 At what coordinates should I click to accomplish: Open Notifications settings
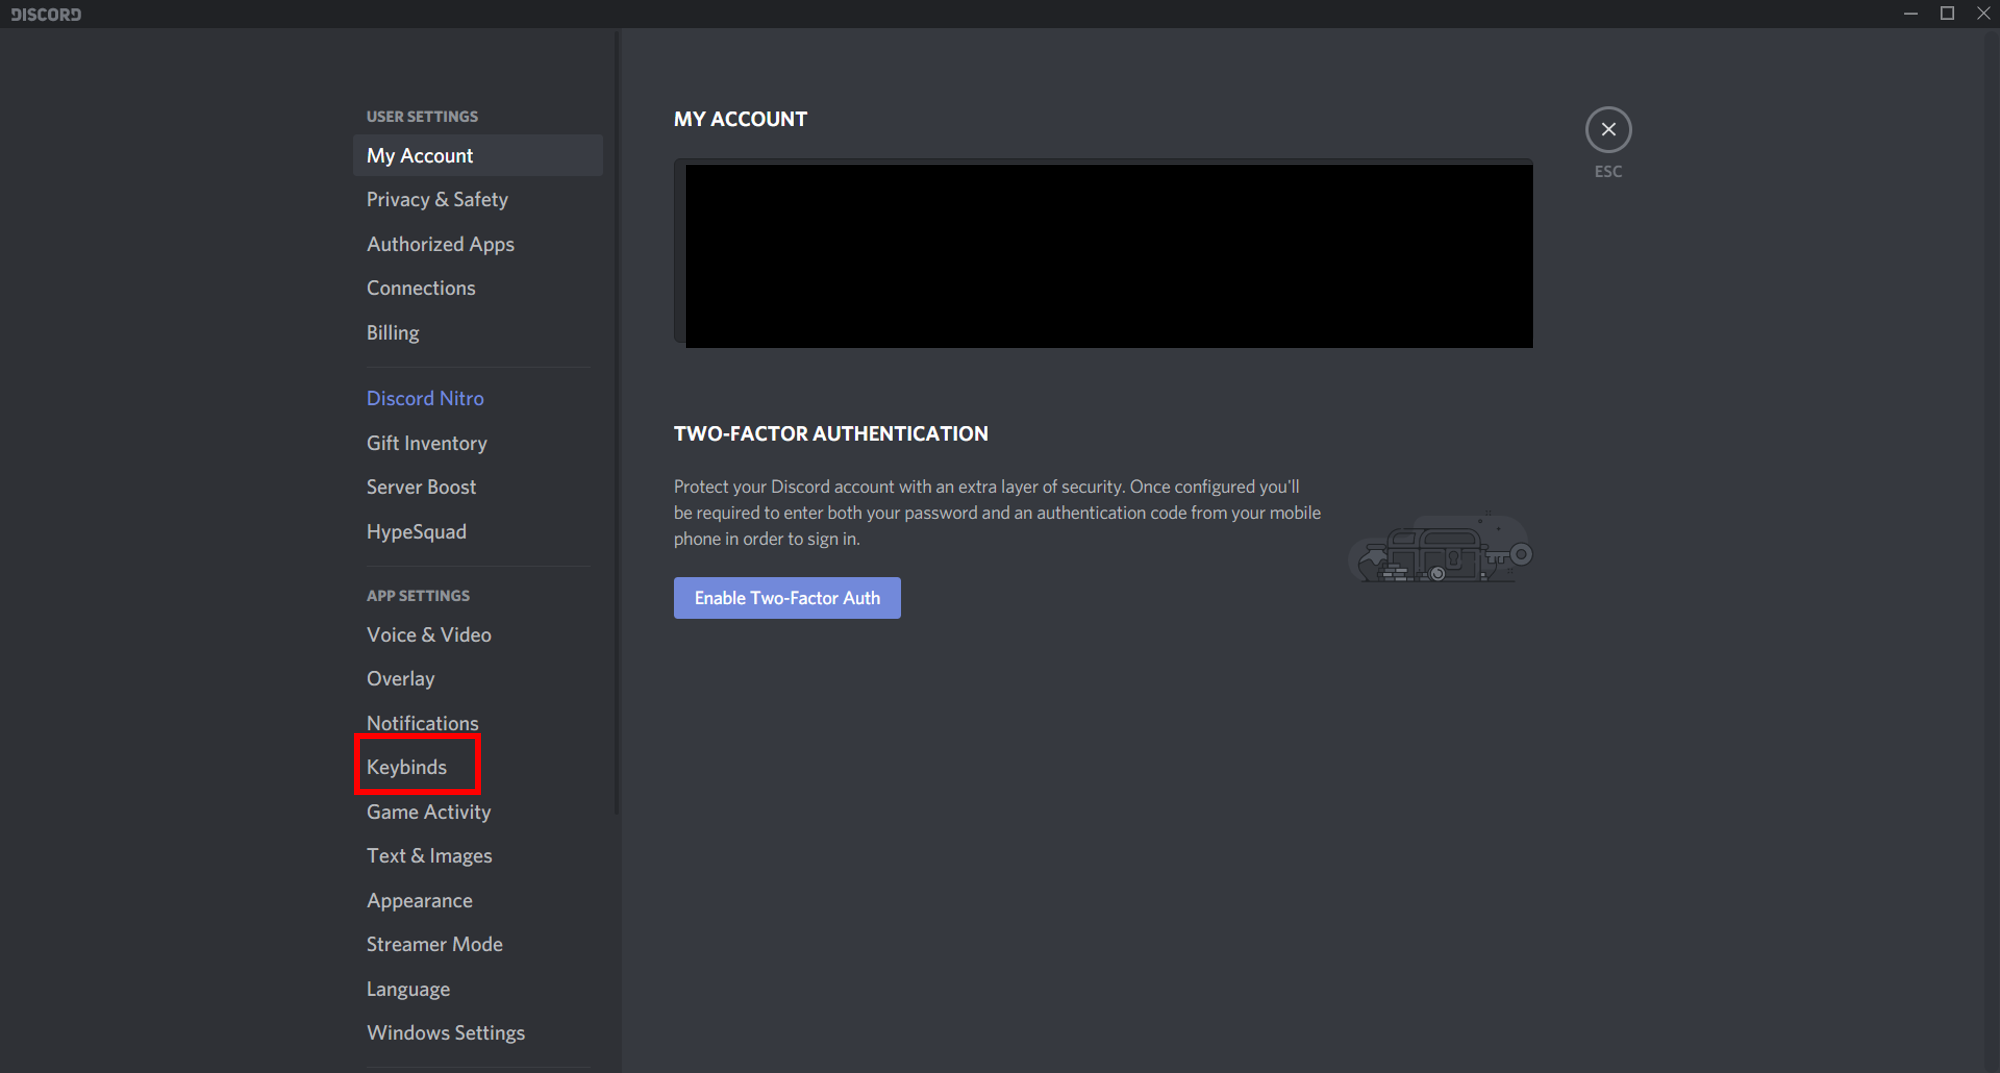[x=478, y=723]
